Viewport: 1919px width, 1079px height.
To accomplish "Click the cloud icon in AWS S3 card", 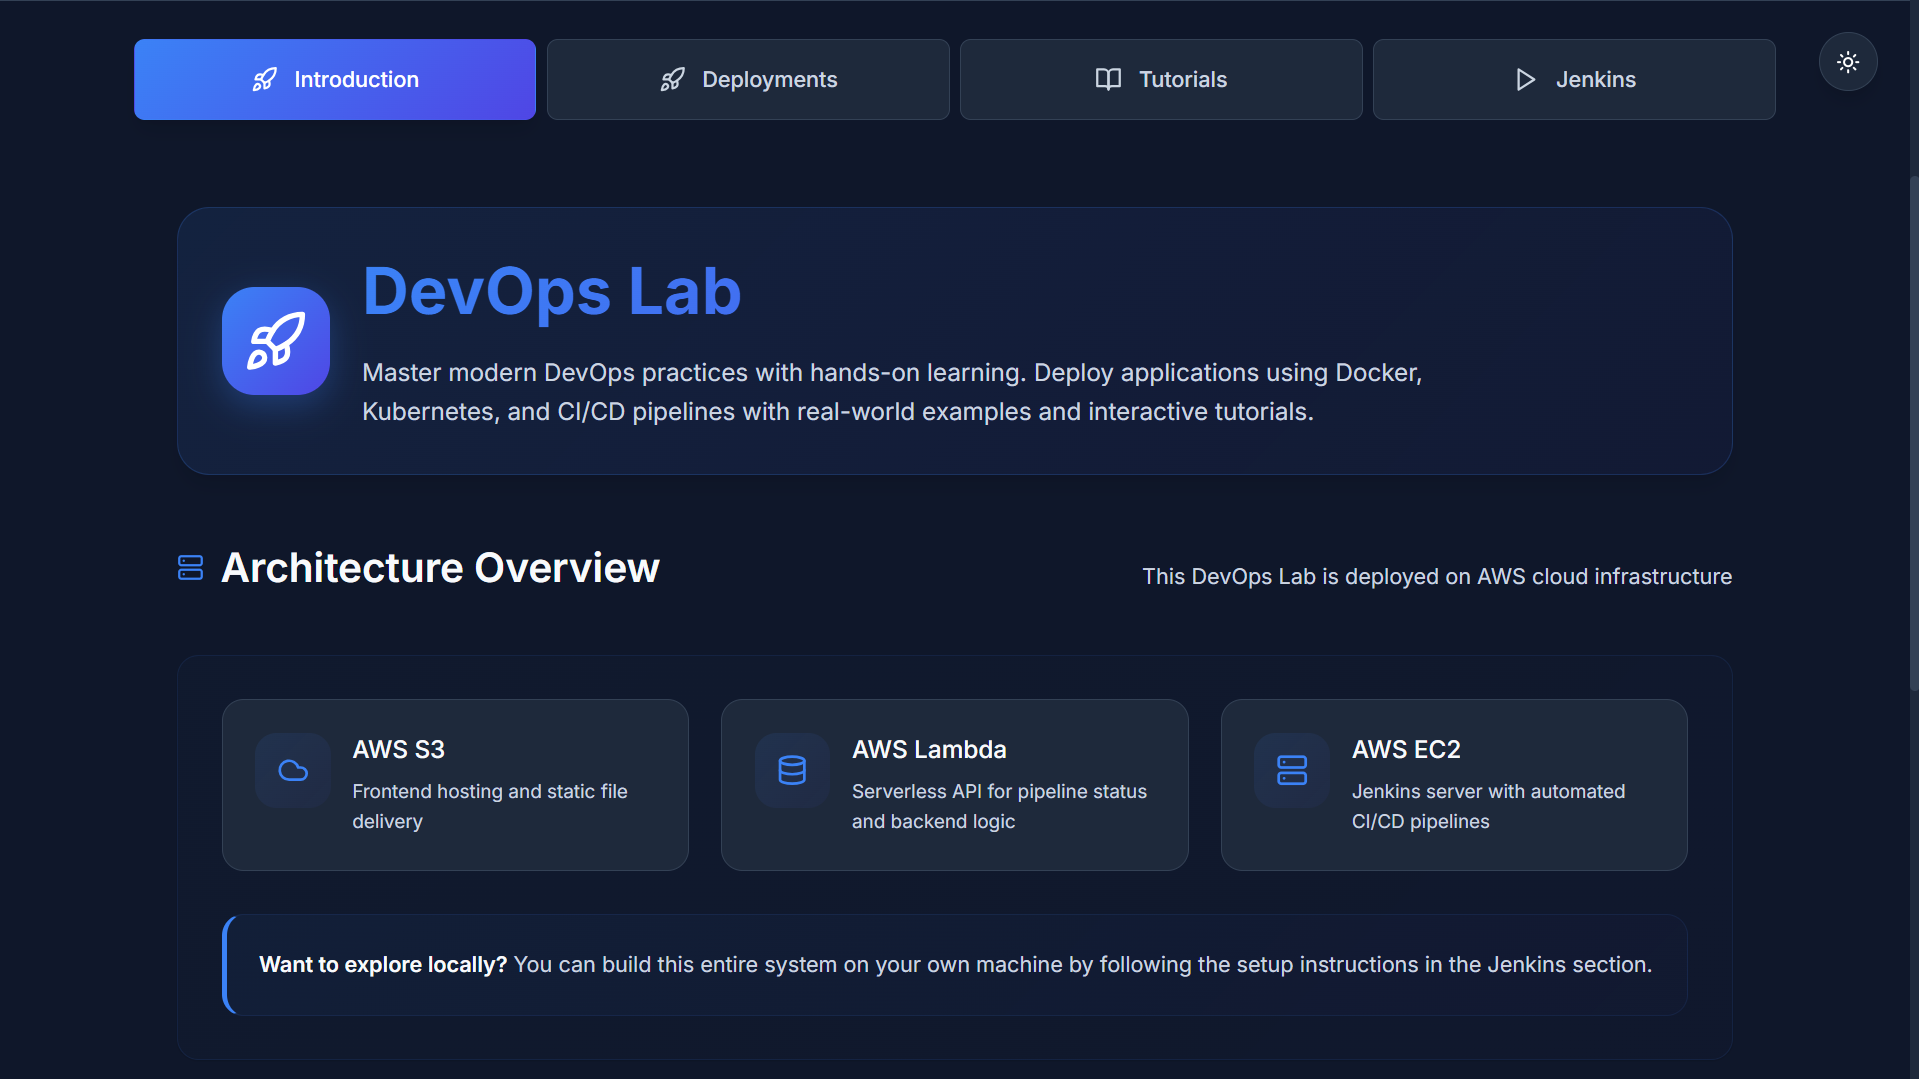I will 293,771.
